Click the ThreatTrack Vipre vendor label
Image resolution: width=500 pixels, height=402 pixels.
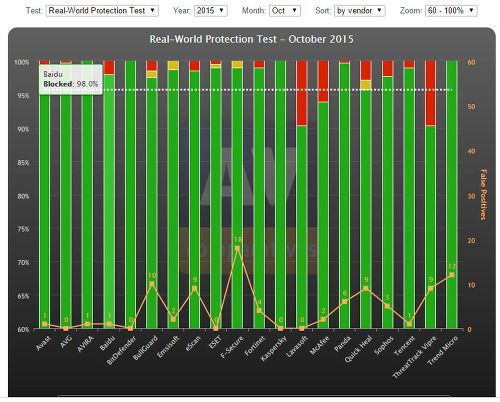tap(414, 357)
